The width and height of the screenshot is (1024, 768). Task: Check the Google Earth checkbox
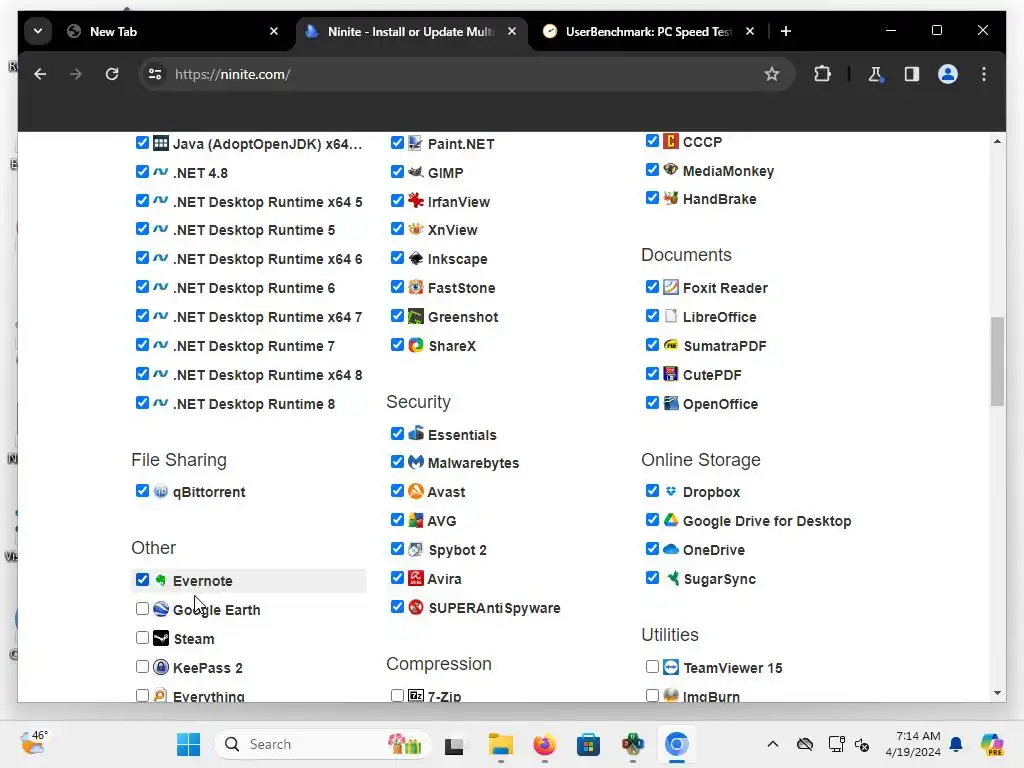click(142, 609)
